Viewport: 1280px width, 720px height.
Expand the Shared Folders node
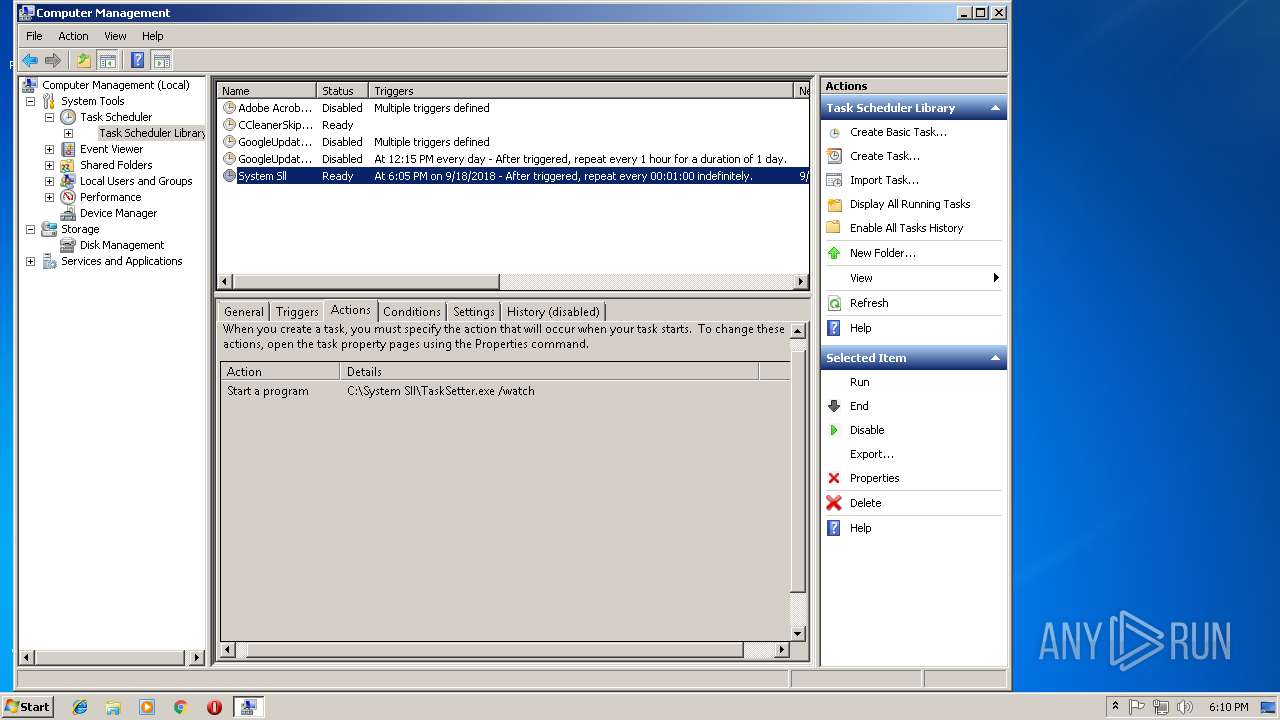tap(49, 165)
